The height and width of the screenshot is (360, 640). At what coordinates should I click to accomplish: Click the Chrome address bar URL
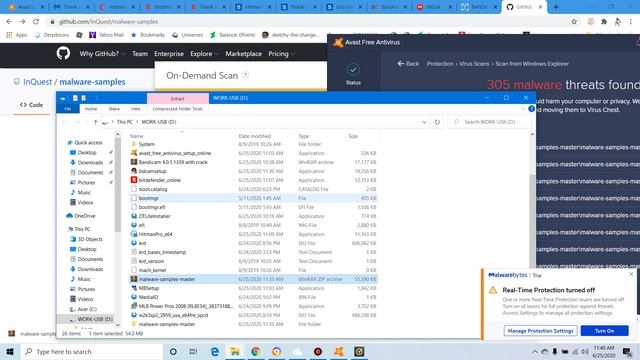[x=109, y=22]
